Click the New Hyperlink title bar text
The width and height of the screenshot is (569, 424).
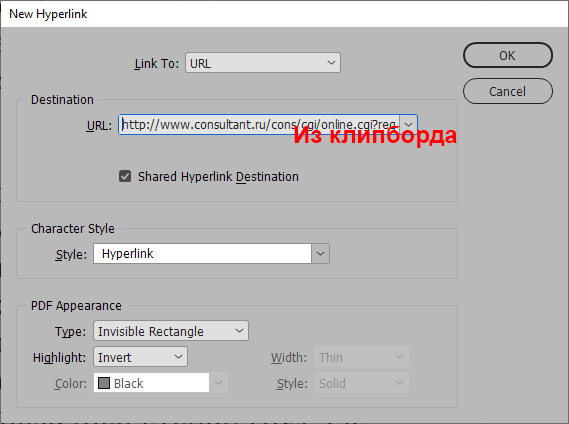(48, 14)
